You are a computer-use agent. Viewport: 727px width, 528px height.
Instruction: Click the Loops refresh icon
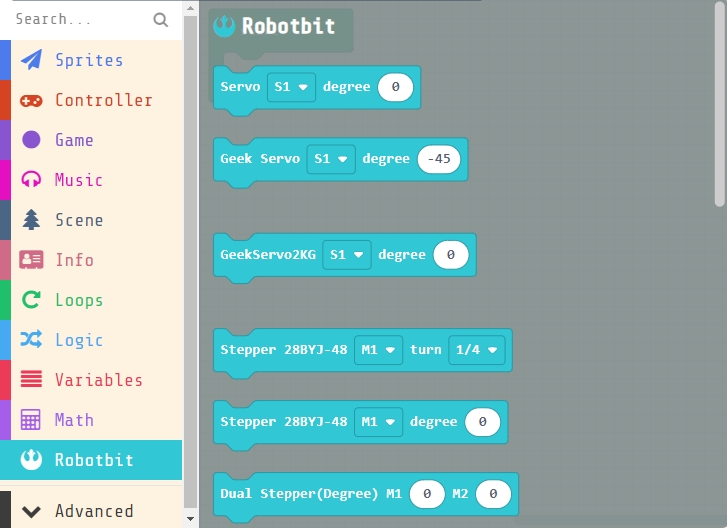click(32, 300)
